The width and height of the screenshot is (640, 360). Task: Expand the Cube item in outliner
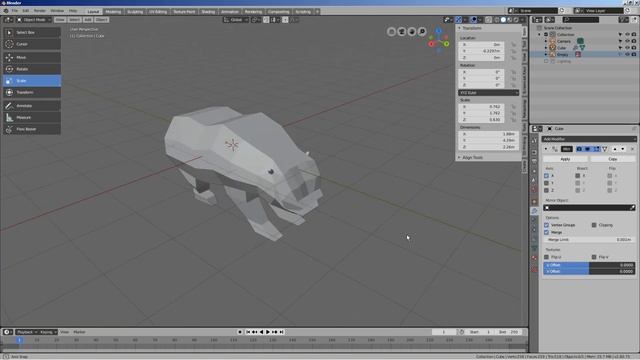pyautogui.click(x=546, y=48)
